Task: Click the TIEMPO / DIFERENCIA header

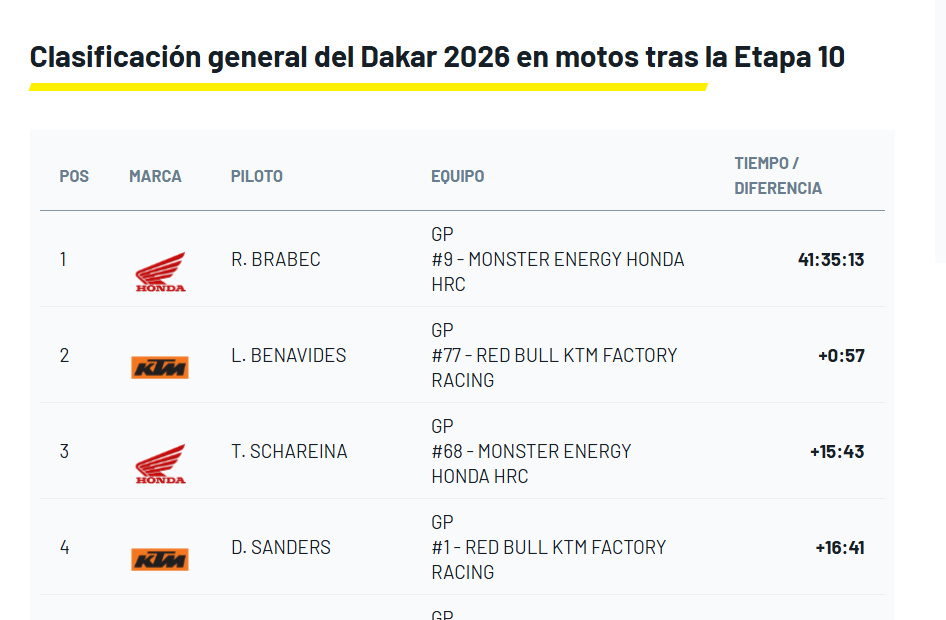Action: point(778,175)
